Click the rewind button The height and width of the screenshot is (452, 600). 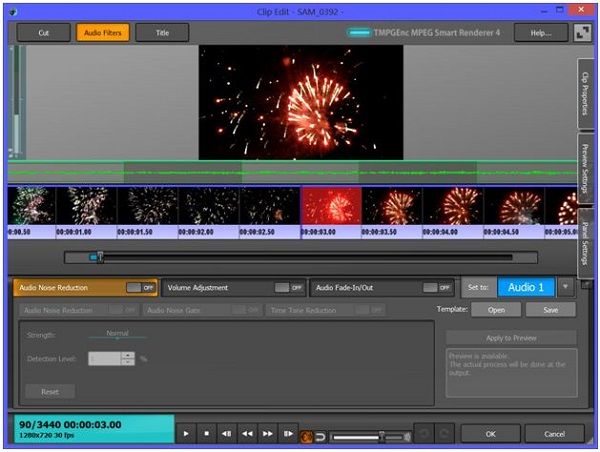247,434
